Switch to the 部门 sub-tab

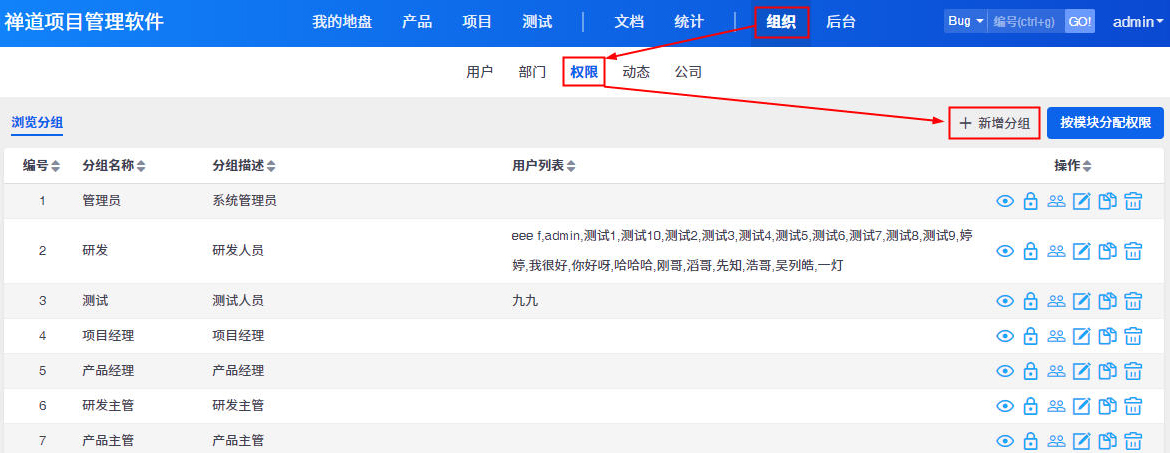(x=532, y=72)
